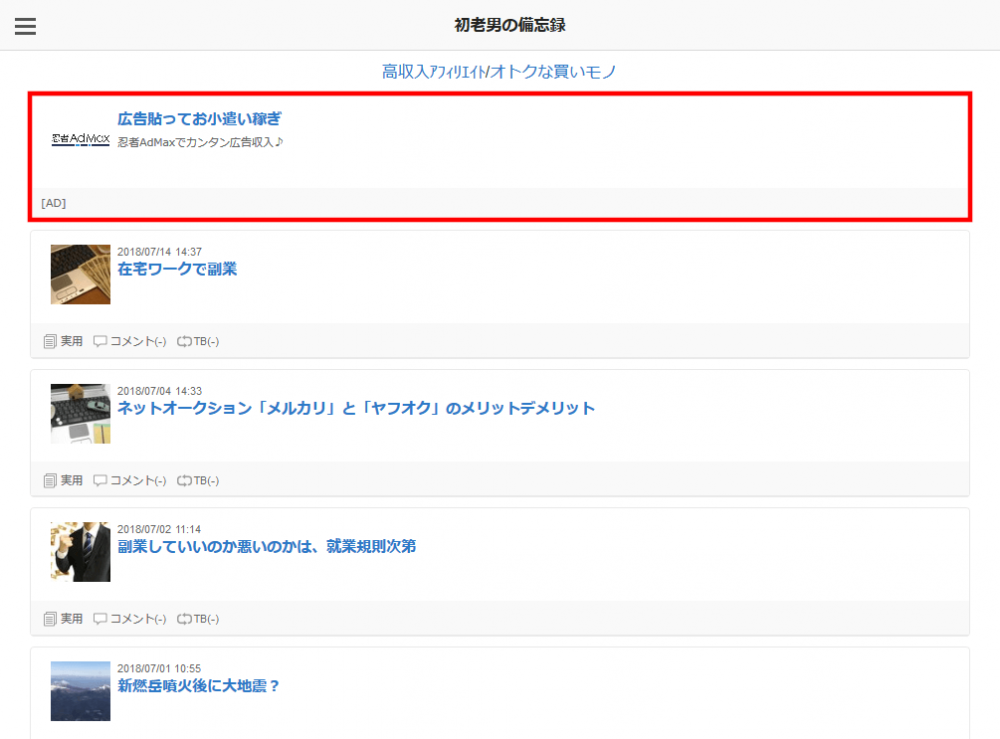Click the [AD] label

point(54,203)
